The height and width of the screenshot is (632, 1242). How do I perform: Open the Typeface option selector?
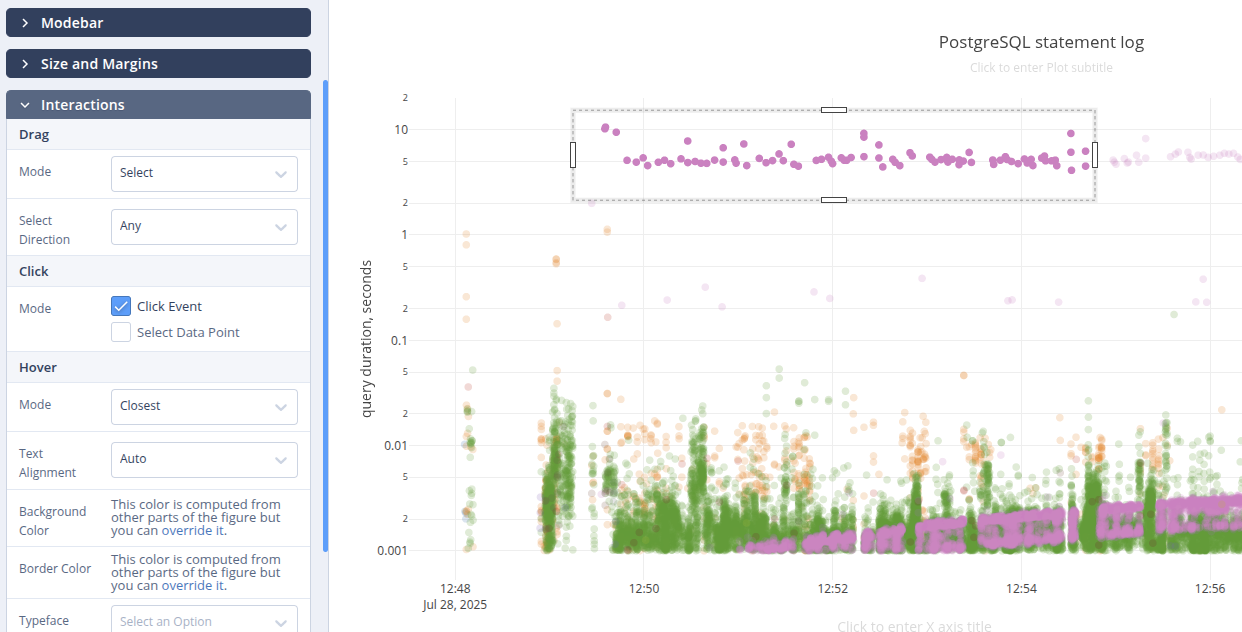click(x=204, y=619)
